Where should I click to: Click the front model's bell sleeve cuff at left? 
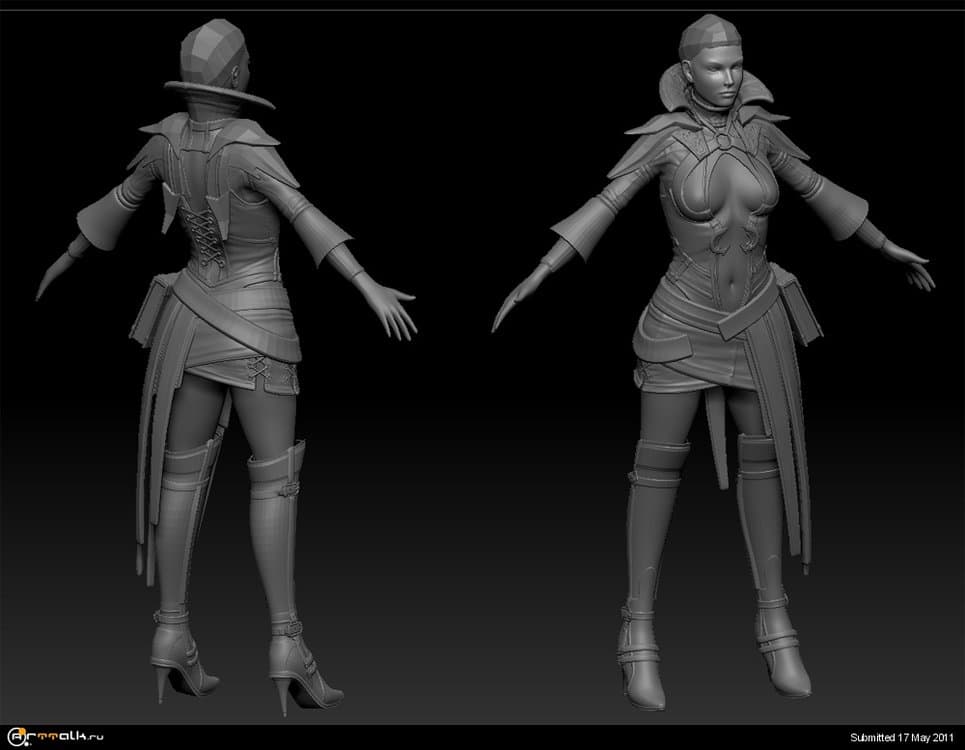pyautogui.click(x=571, y=241)
